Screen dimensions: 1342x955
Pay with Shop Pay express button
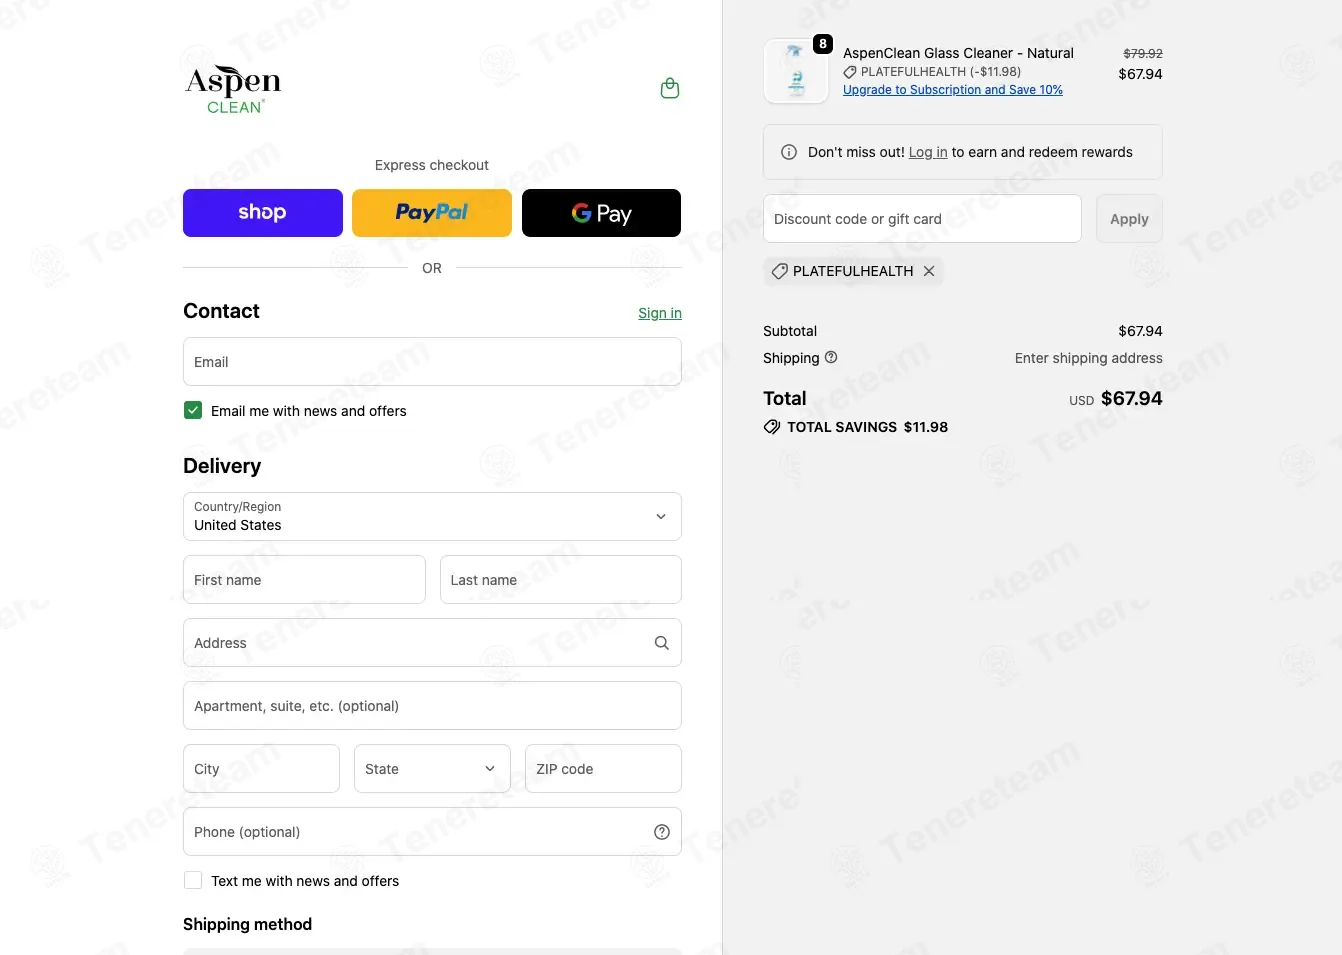click(x=263, y=213)
